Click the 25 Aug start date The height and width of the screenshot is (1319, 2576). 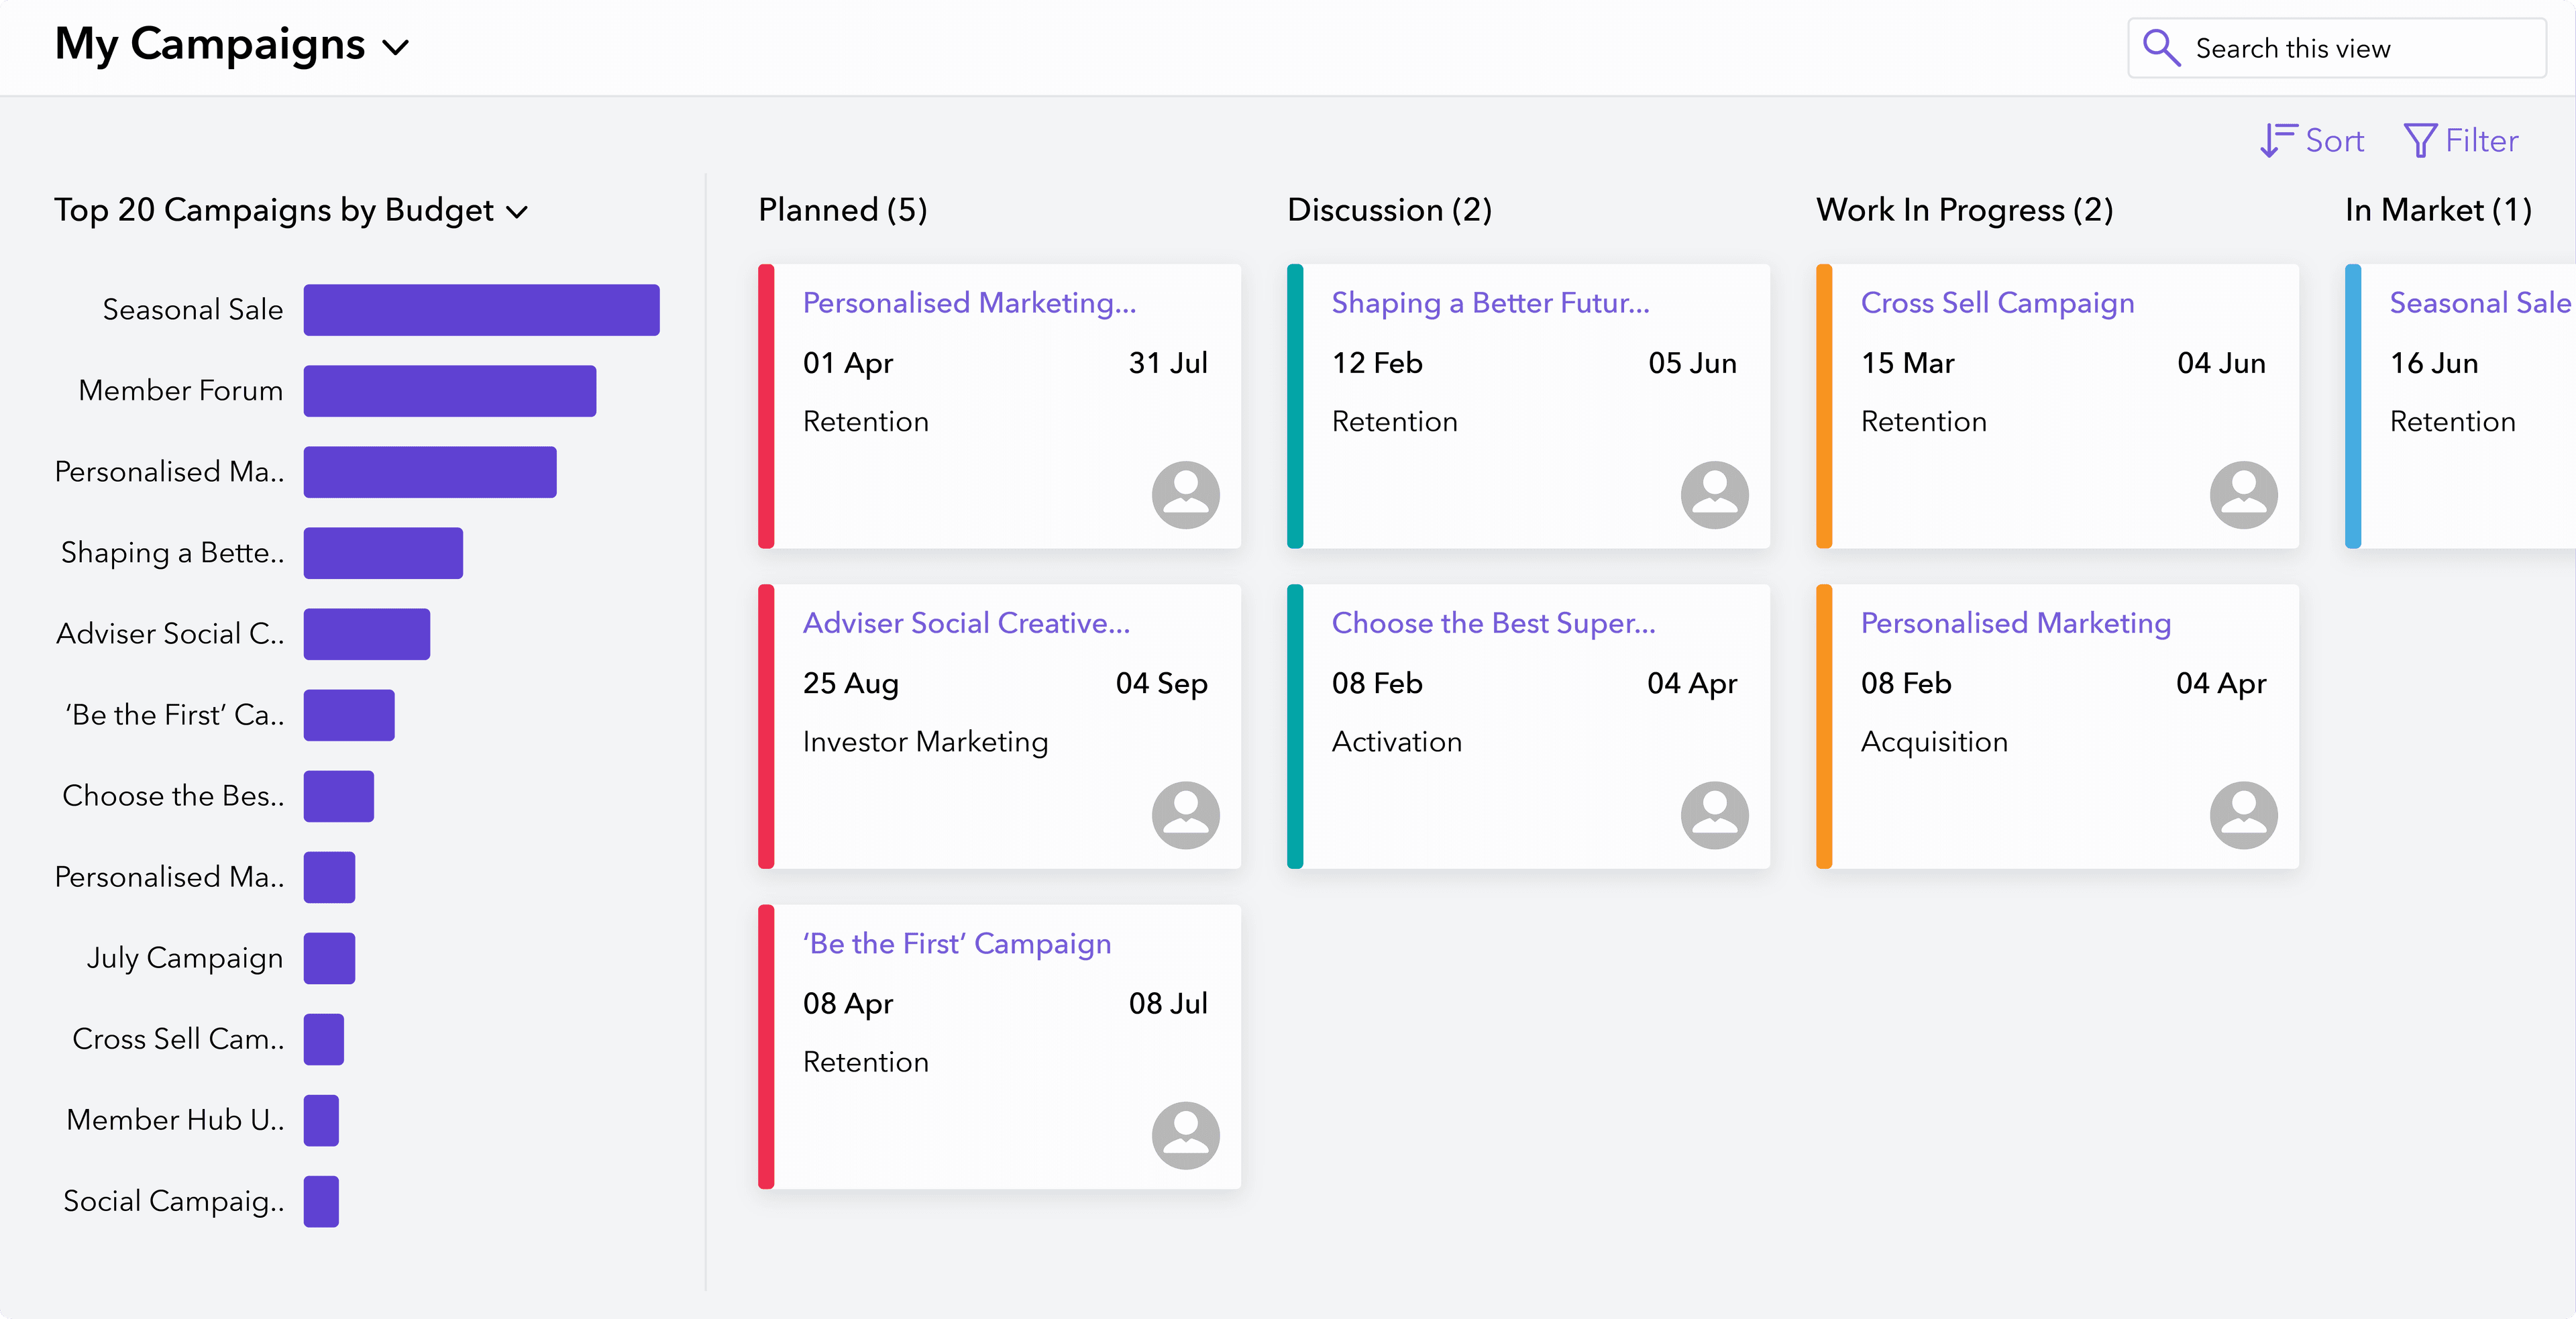point(851,683)
